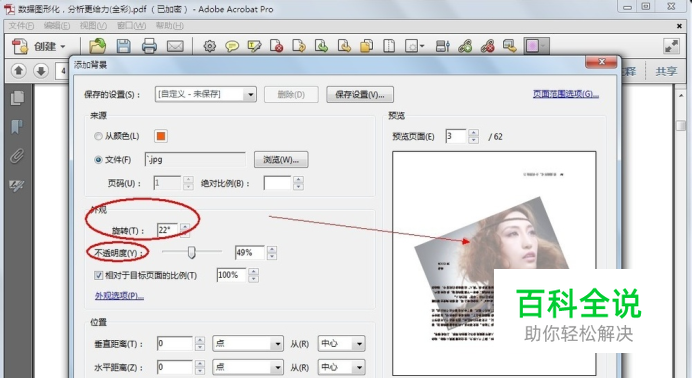Click the file path field showing .jpg
Screen dimensions: 692x378
(x=195, y=160)
